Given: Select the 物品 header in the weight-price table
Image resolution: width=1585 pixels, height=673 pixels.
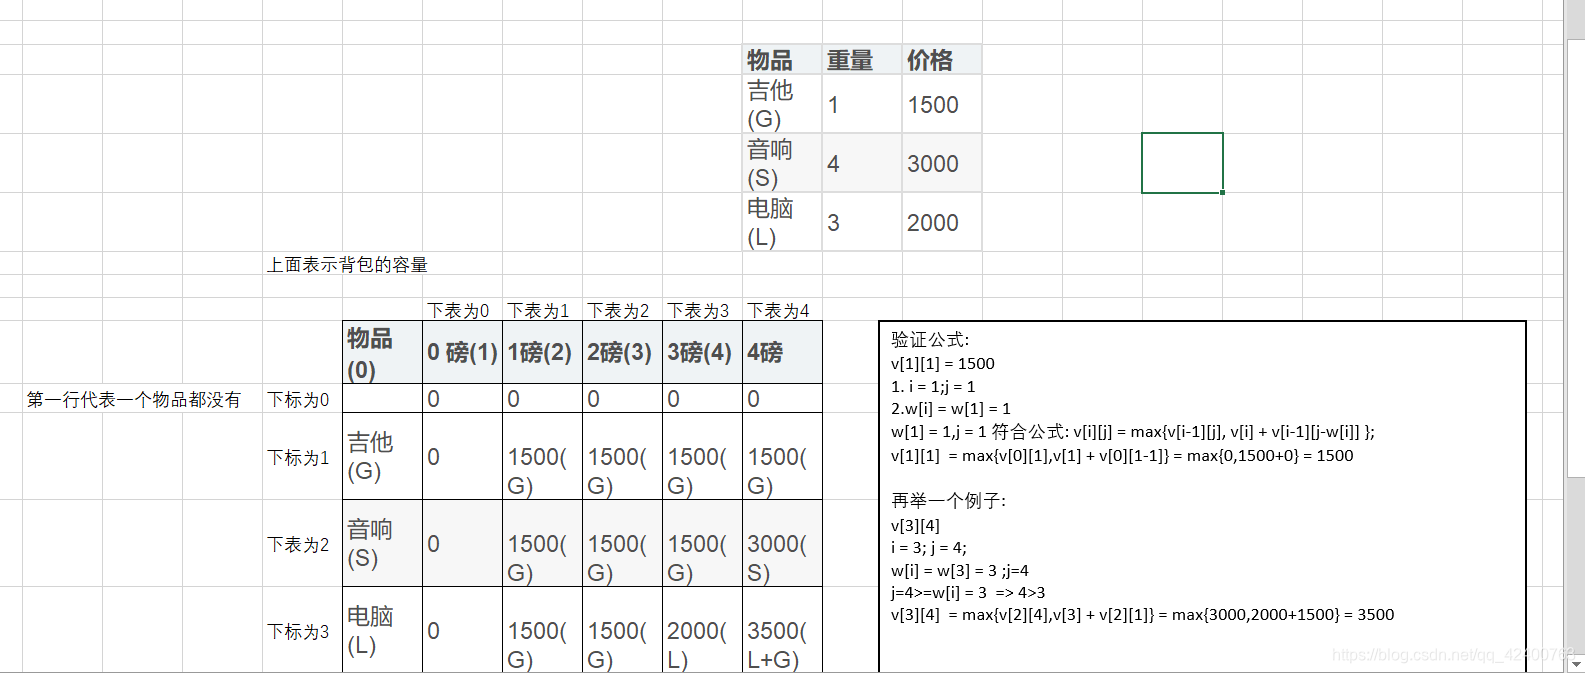Looking at the screenshot, I should 782,60.
